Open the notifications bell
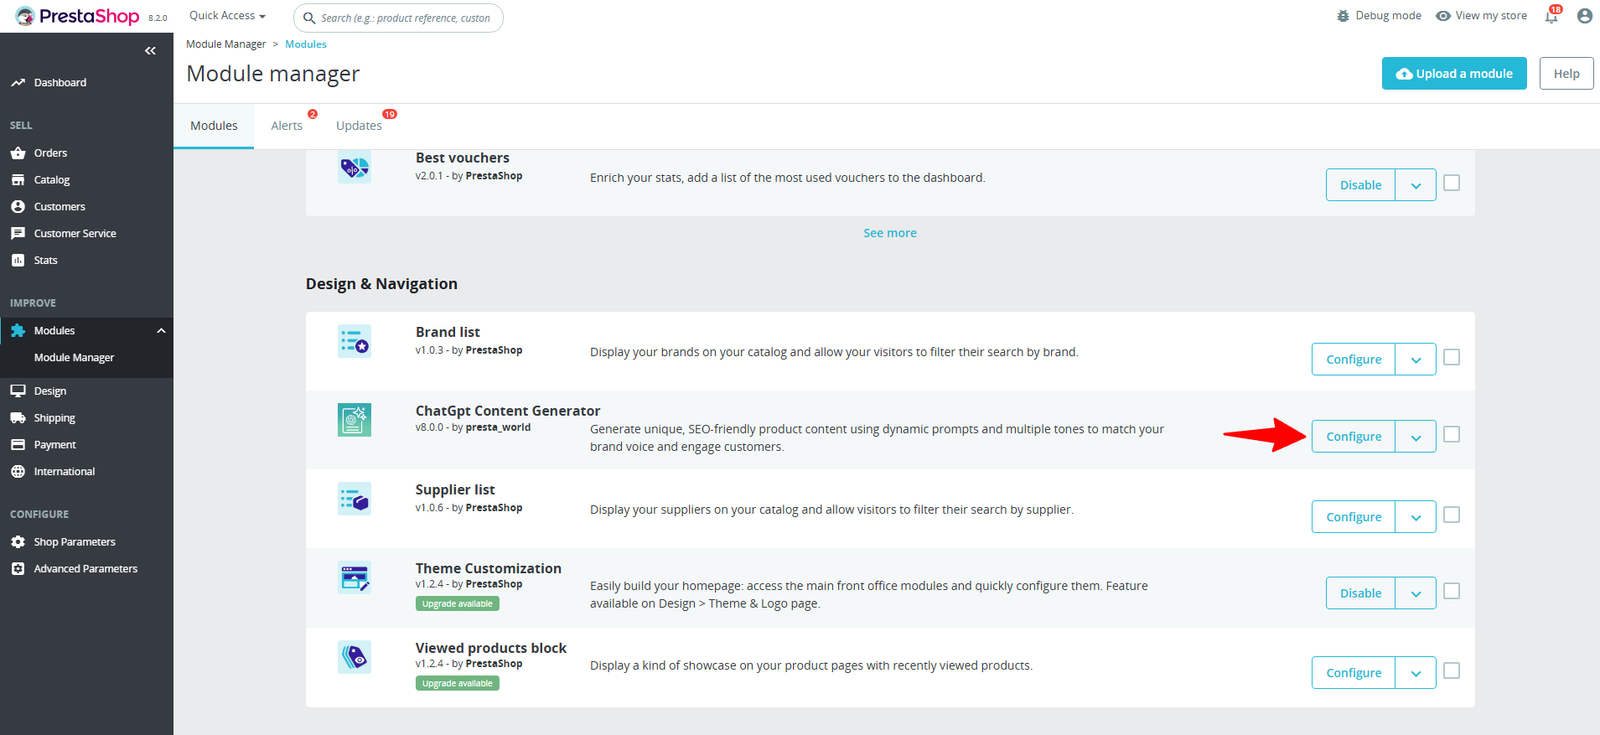 click(x=1551, y=16)
